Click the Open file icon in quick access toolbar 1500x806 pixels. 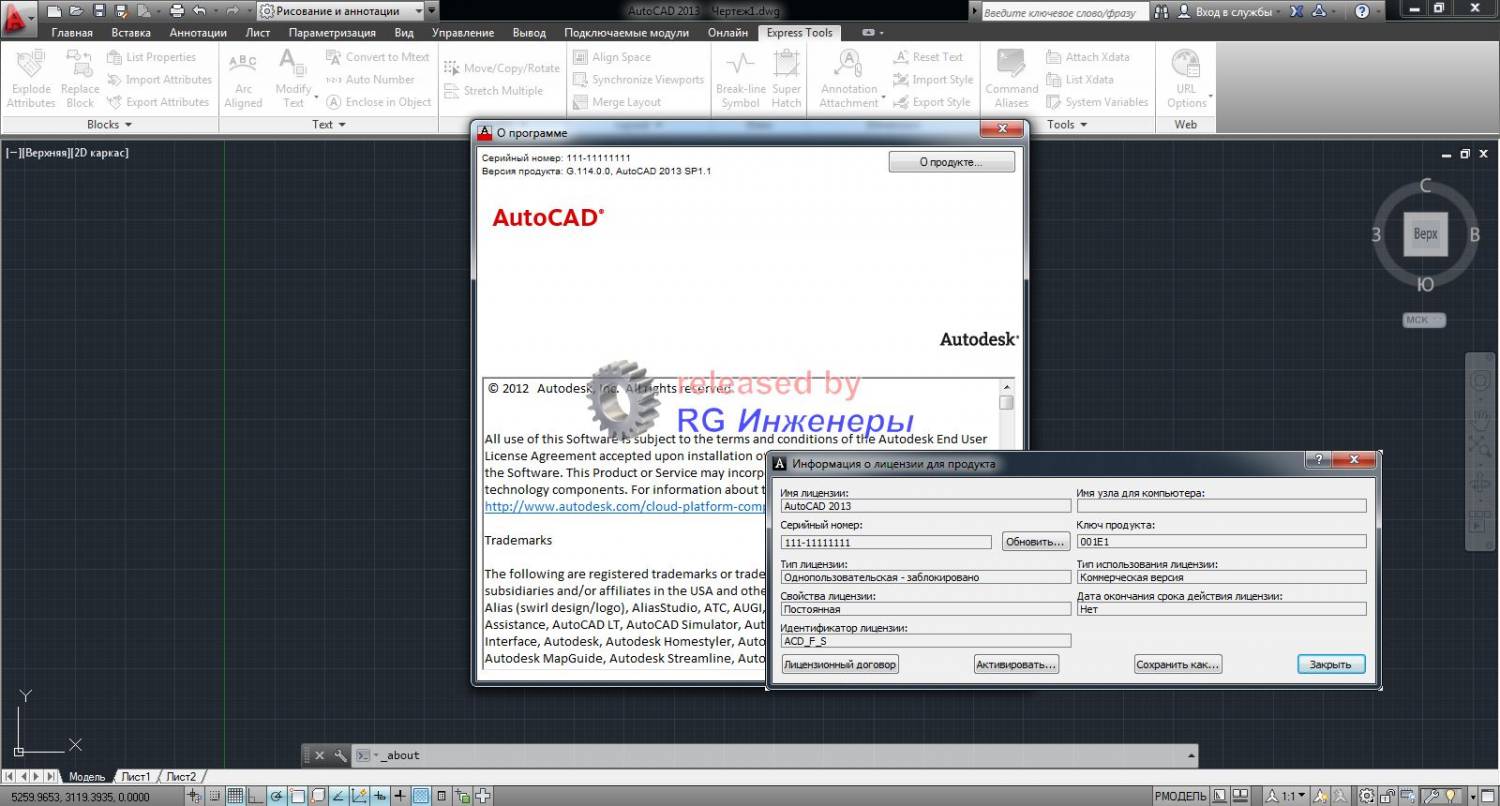[76, 11]
